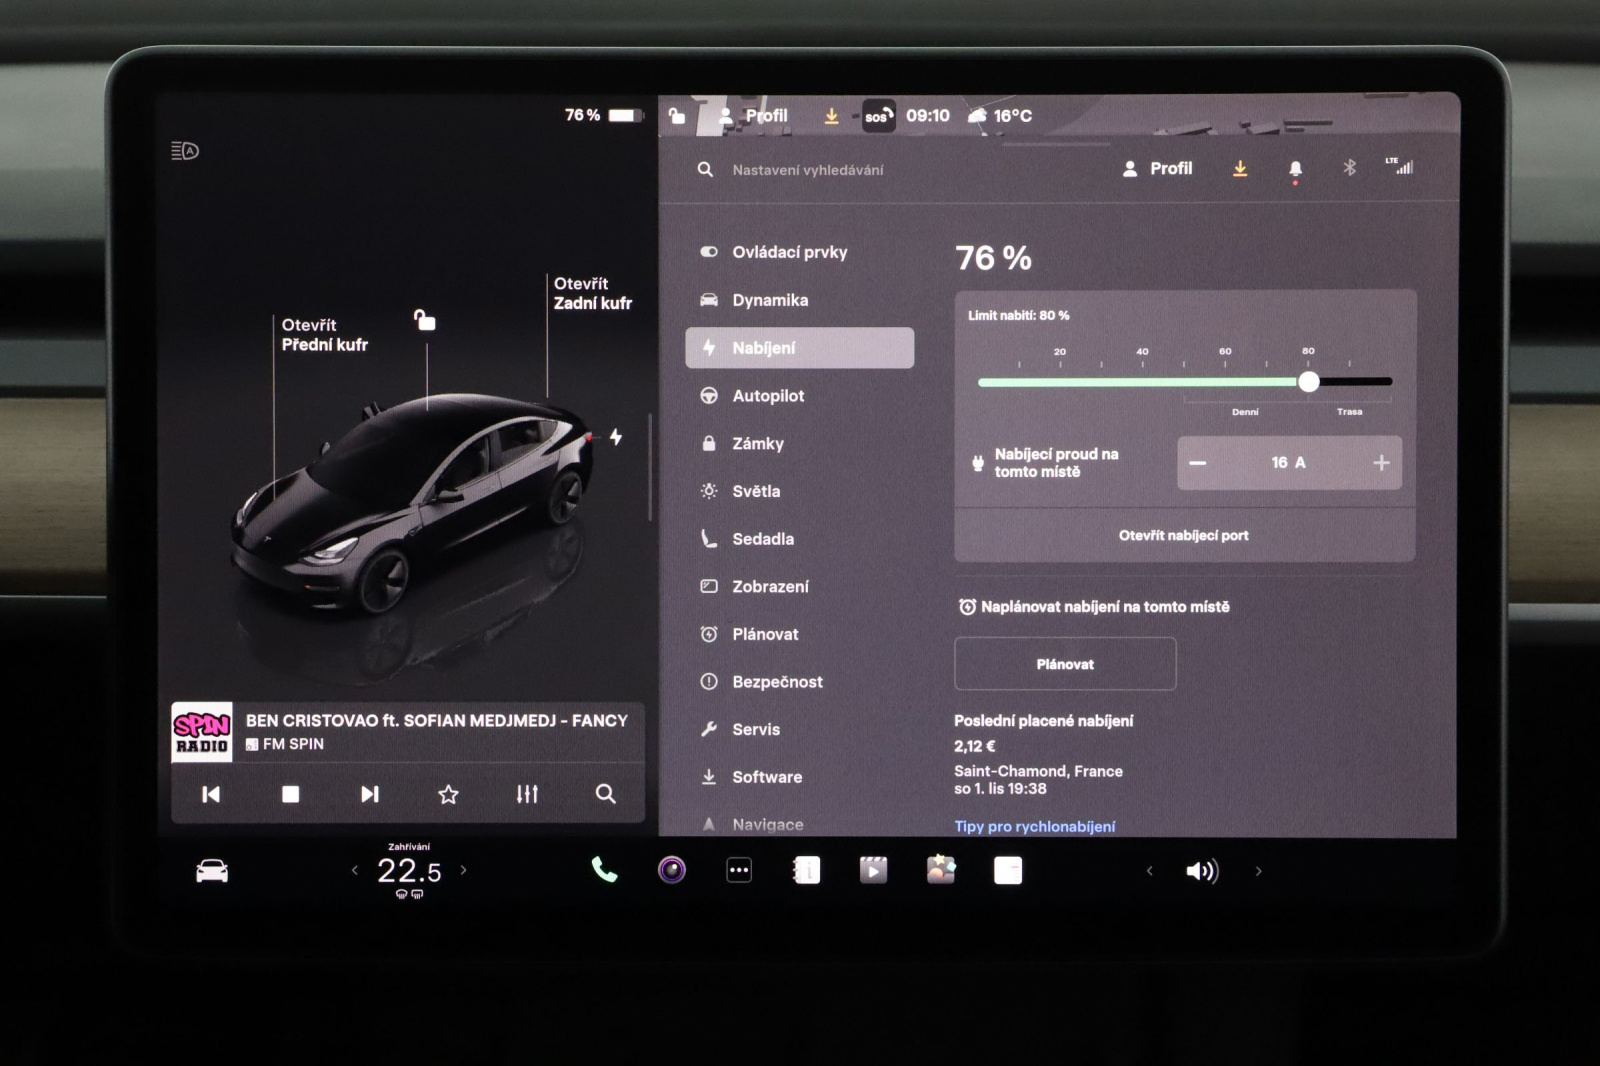Toggle the car lock icon above vehicle
Viewport: 1600px width, 1066px height.
click(425, 320)
